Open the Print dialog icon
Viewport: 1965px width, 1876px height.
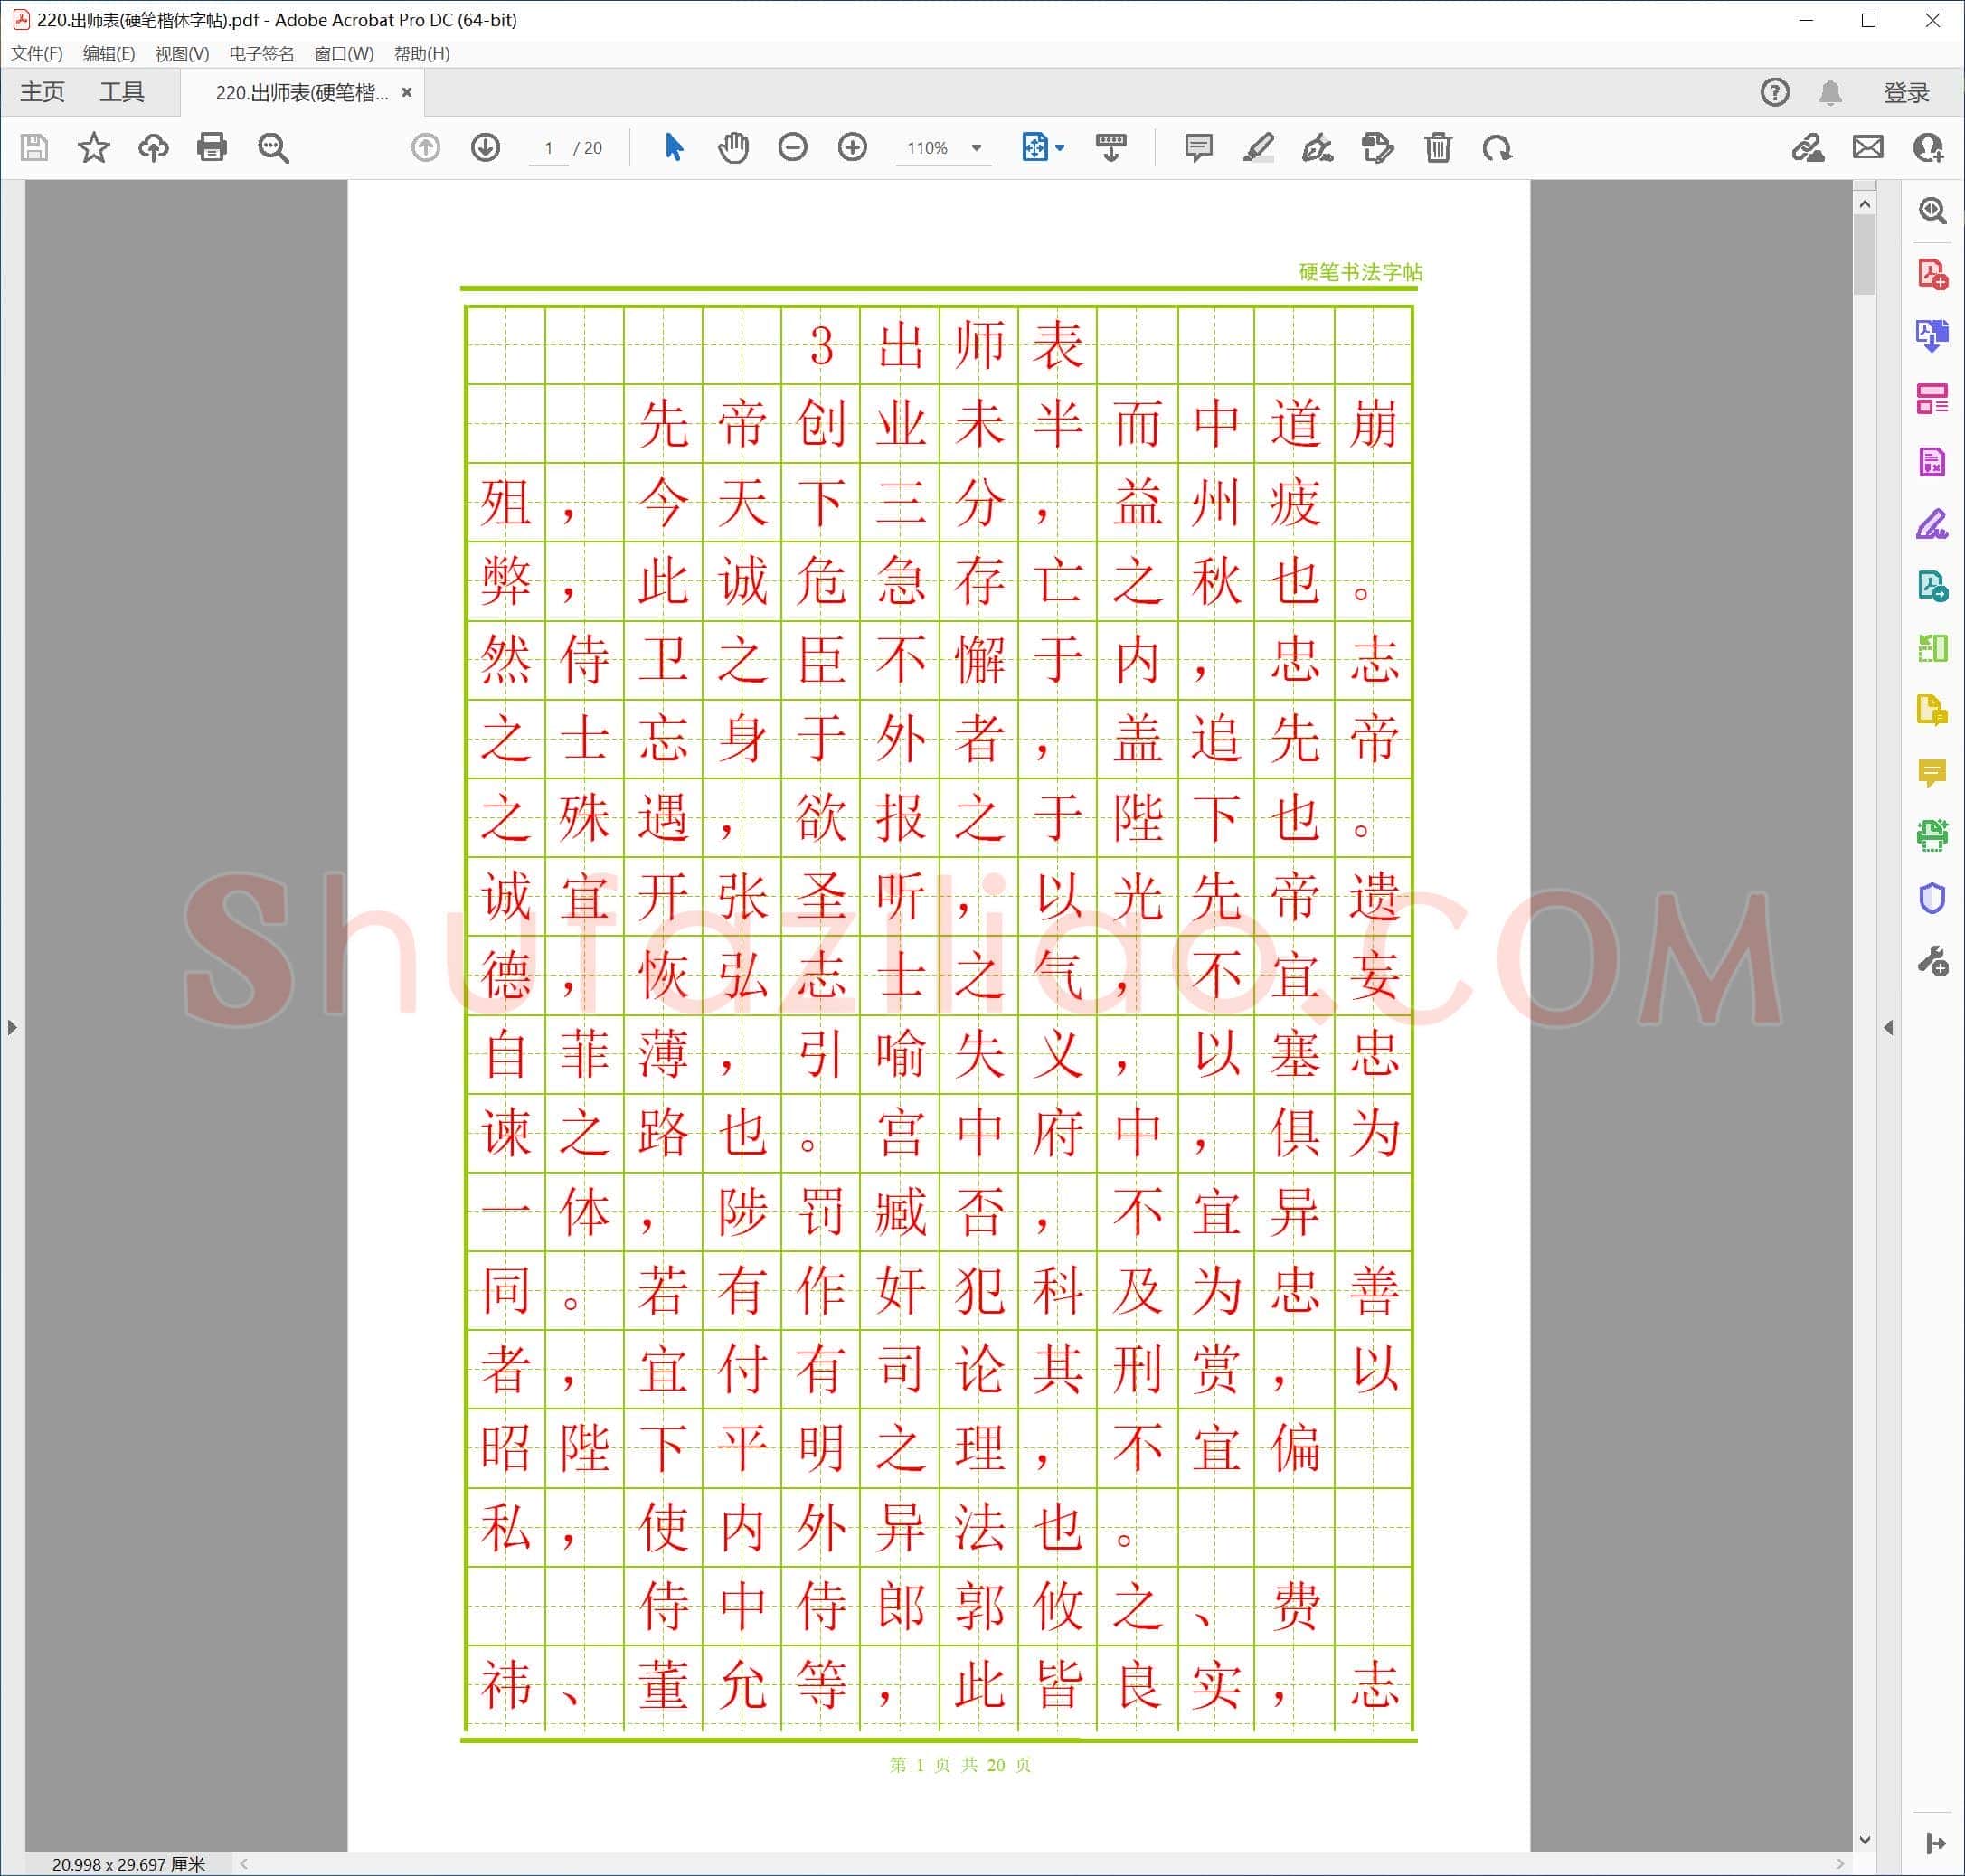pyautogui.click(x=212, y=148)
